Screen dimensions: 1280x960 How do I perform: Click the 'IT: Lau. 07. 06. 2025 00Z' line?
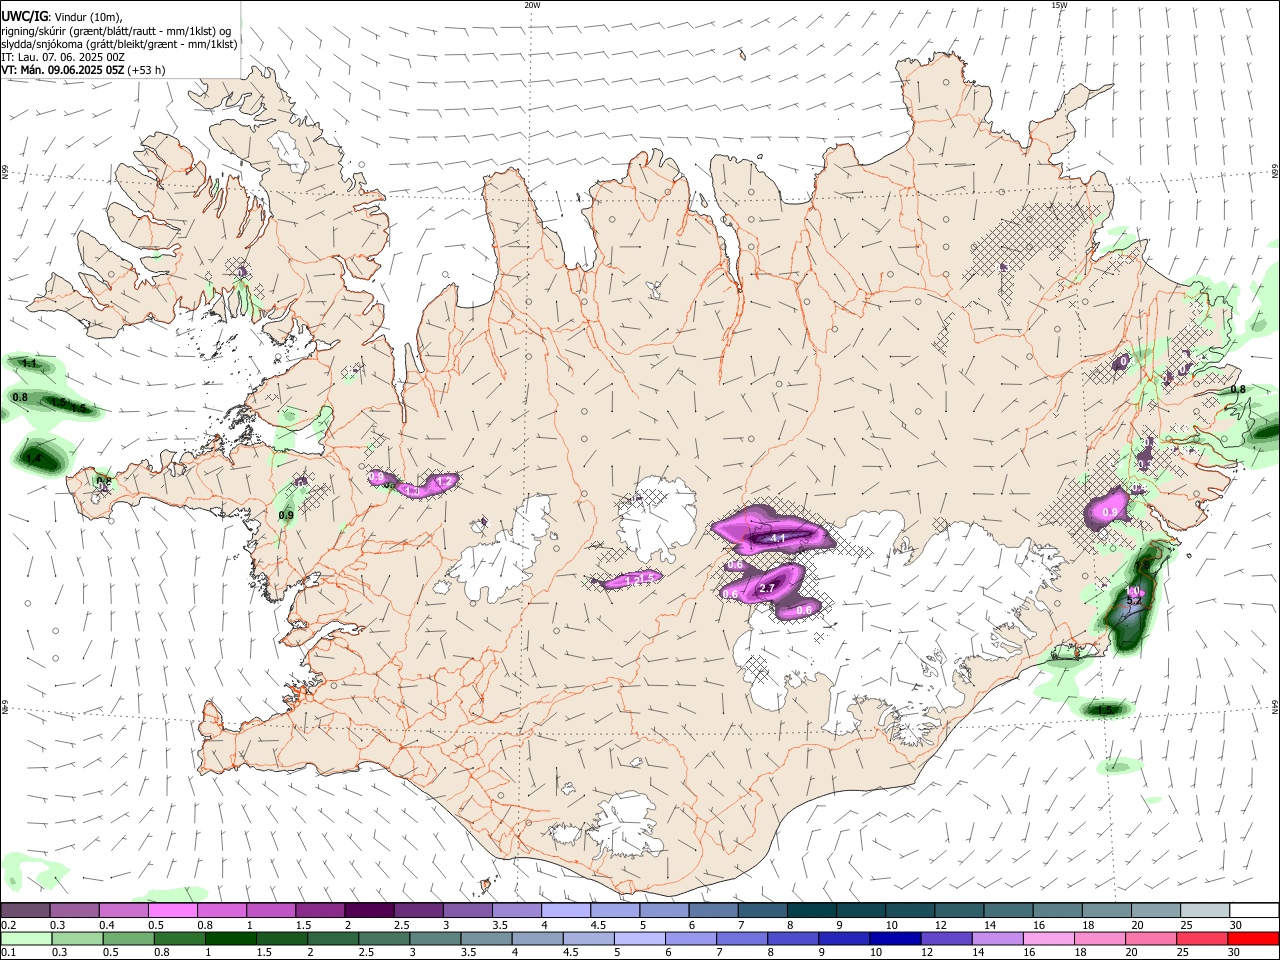point(63,57)
